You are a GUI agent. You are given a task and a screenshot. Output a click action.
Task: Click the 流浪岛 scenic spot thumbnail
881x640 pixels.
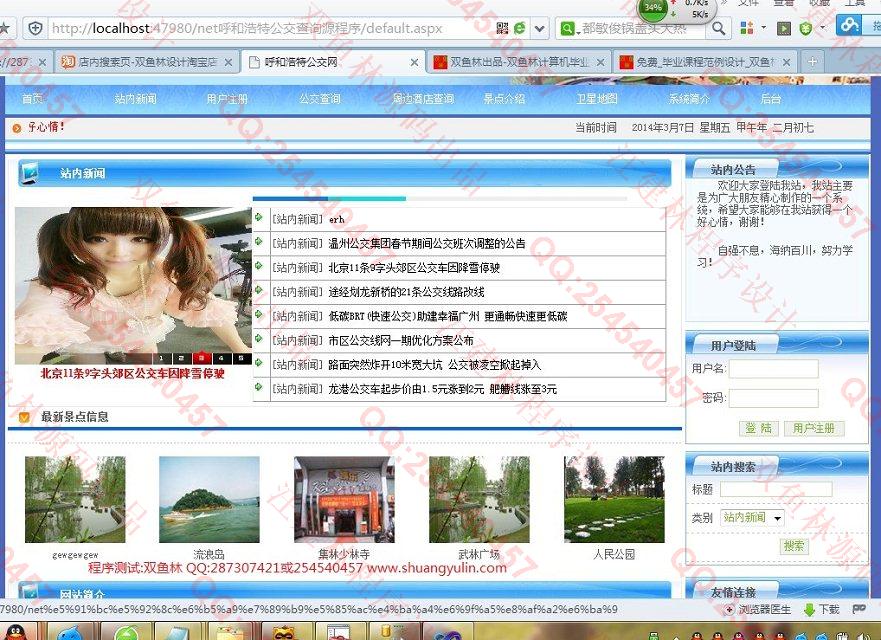(209, 499)
